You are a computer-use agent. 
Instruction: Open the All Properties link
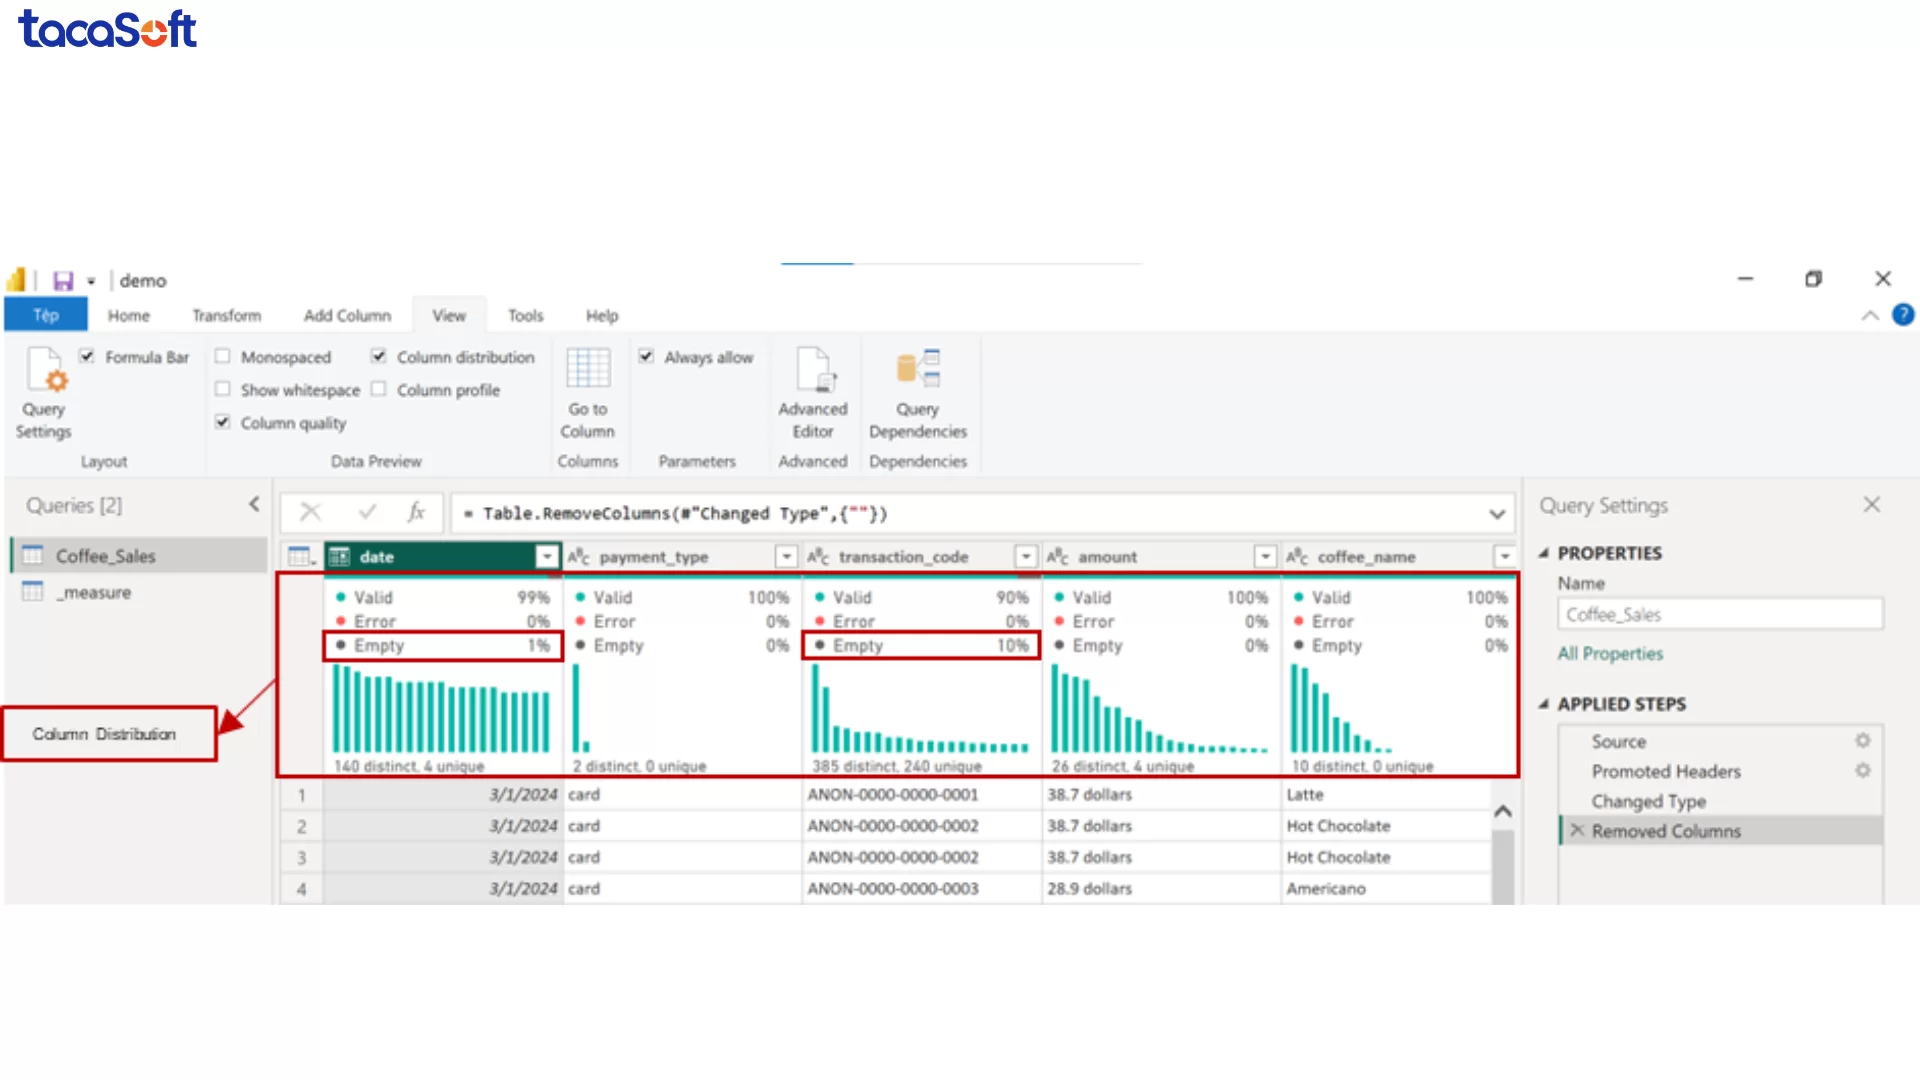pyautogui.click(x=1610, y=653)
